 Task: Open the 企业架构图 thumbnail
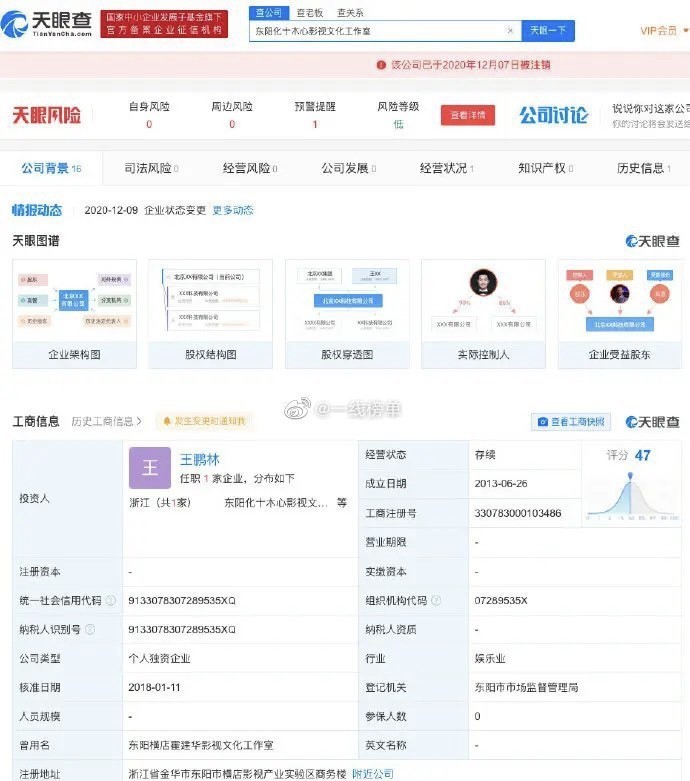pos(74,314)
